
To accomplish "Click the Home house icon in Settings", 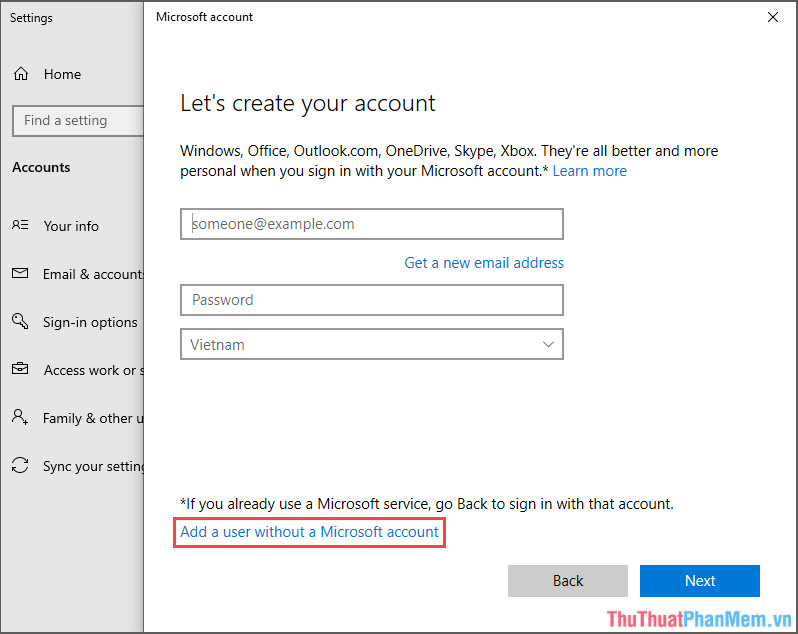I will click(x=21, y=74).
